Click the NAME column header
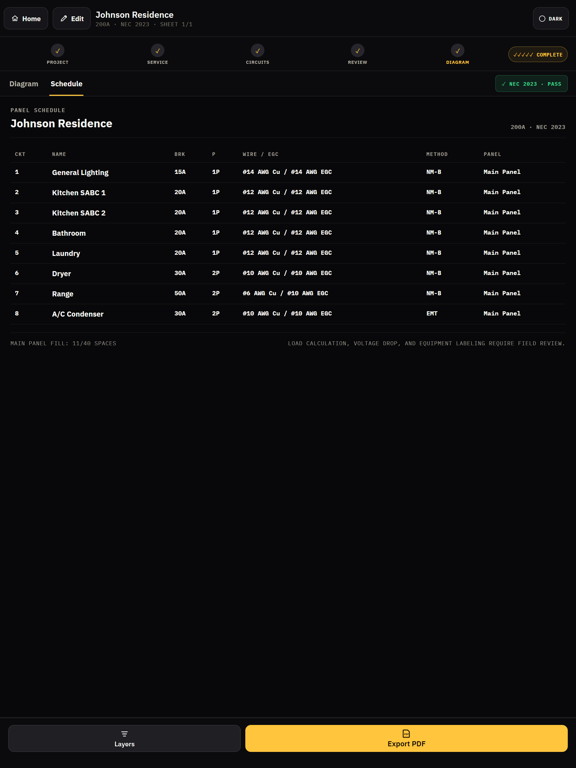The width and height of the screenshot is (576, 768). tap(59, 154)
